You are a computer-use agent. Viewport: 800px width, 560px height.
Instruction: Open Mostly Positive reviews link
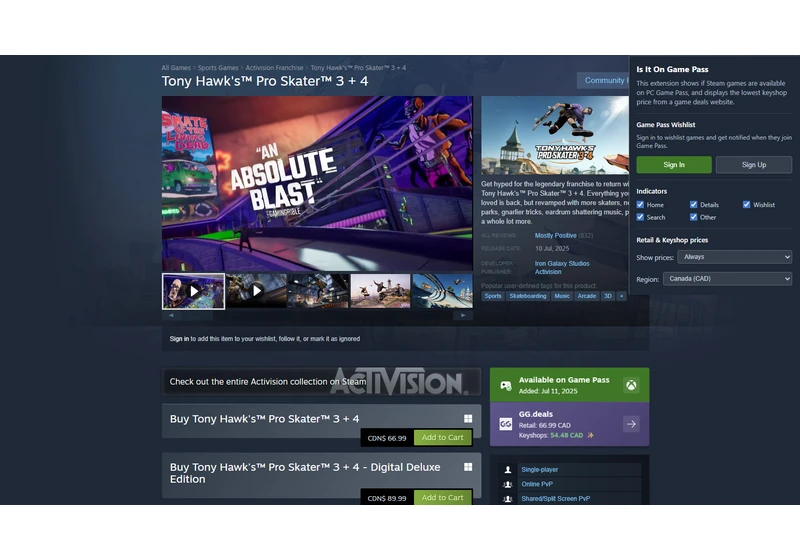(556, 236)
